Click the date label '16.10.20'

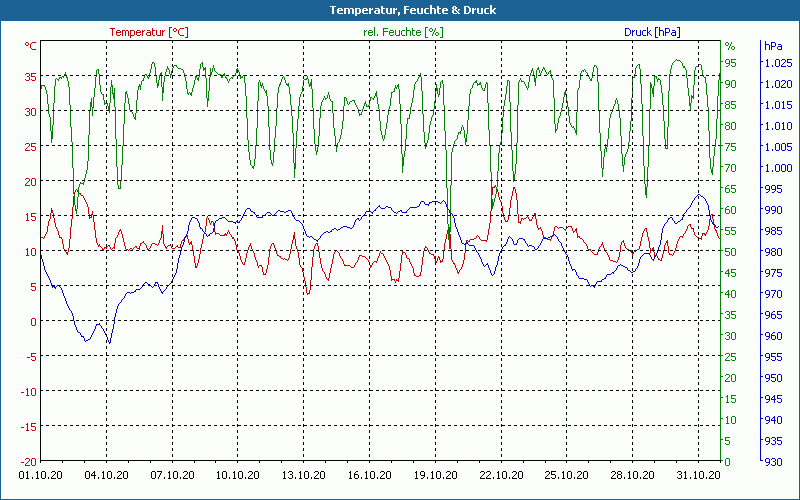(x=369, y=475)
